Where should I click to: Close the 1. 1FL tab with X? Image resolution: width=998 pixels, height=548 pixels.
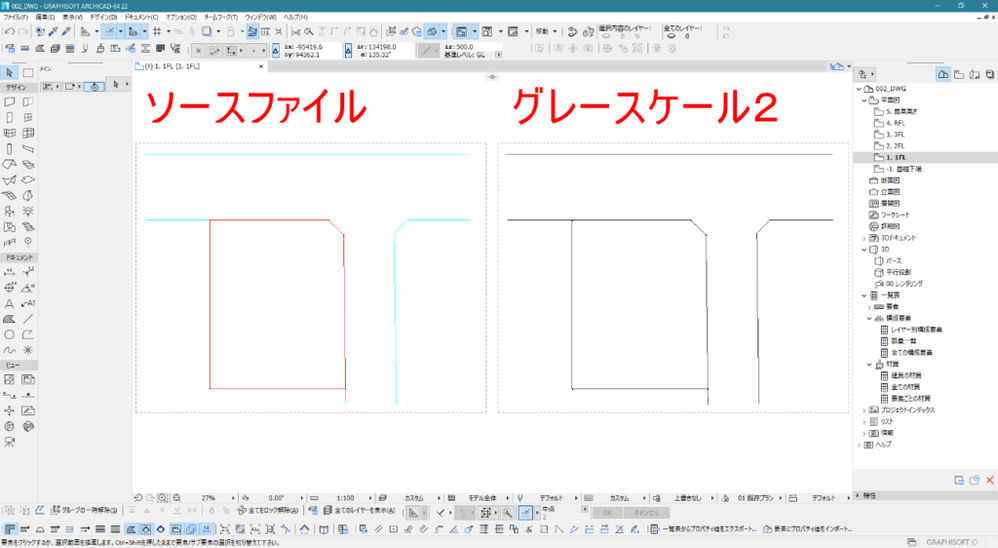[x=261, y=66]
